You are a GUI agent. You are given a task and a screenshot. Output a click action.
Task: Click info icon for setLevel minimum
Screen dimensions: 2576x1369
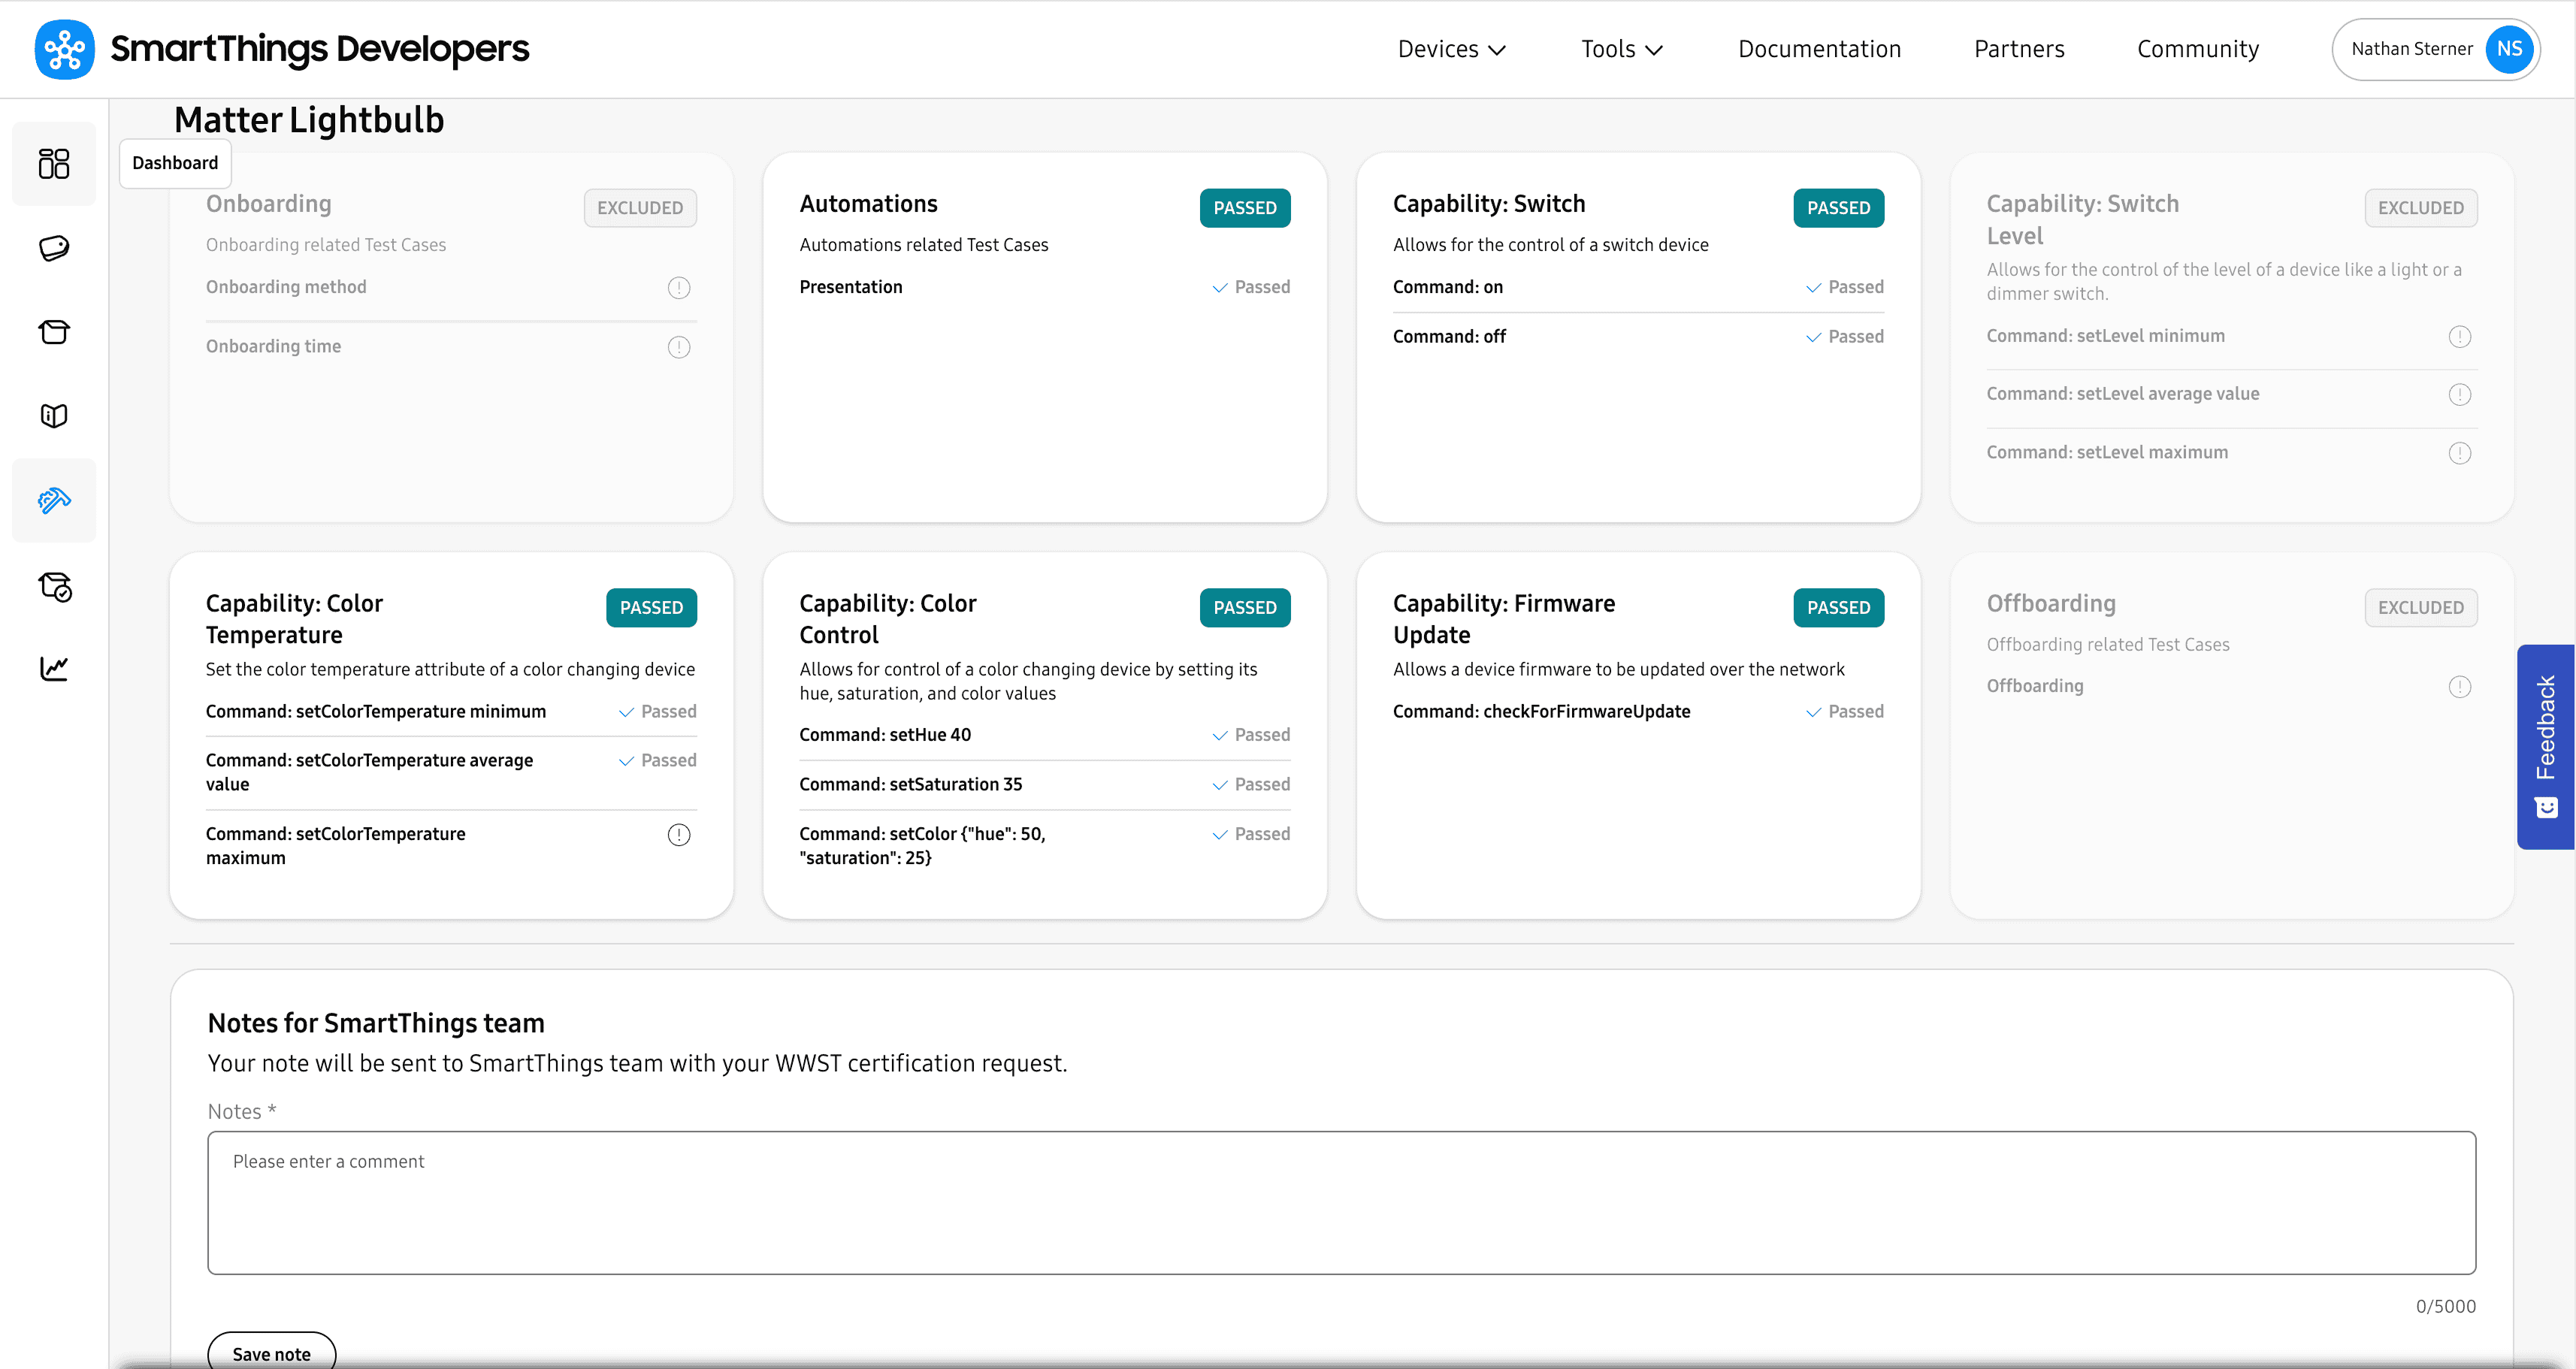2460,337
